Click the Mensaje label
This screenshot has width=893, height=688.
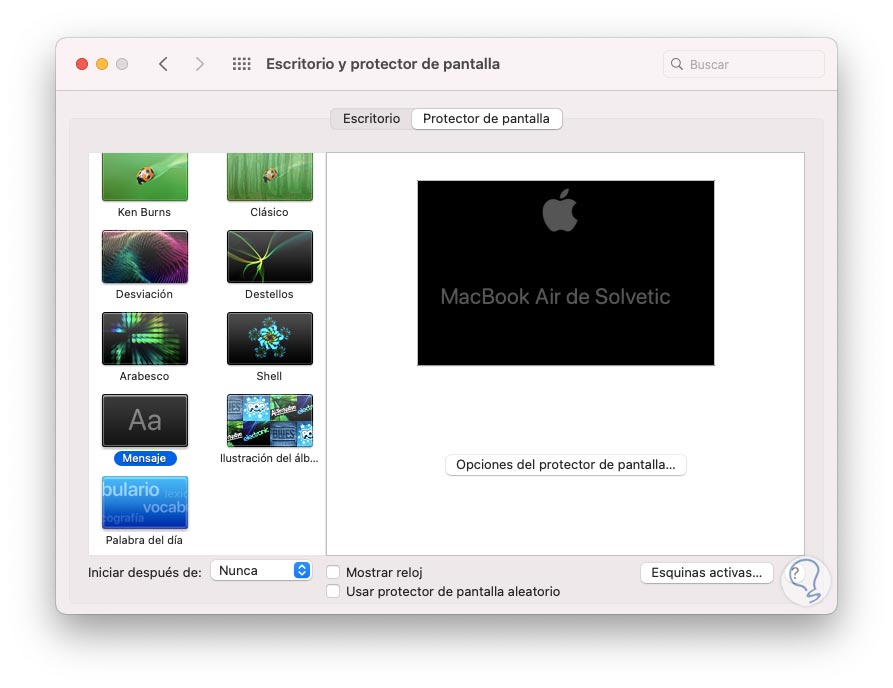tap(145, 458)
